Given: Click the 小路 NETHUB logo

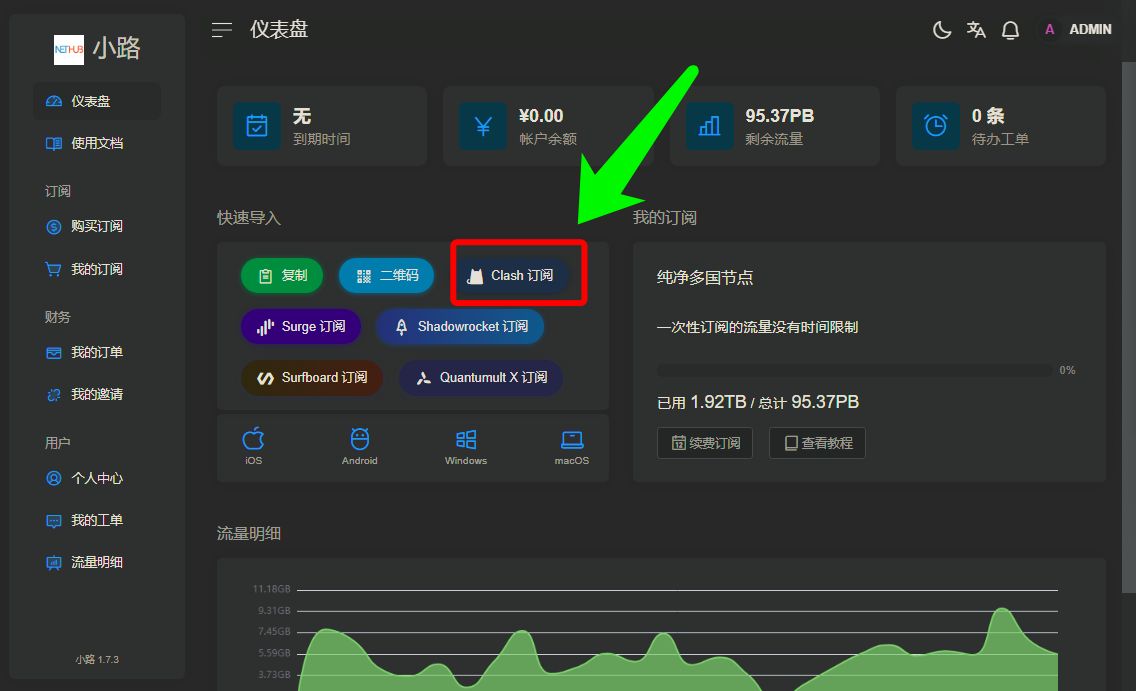Looking at the screenshot, I should pos(98,49).
